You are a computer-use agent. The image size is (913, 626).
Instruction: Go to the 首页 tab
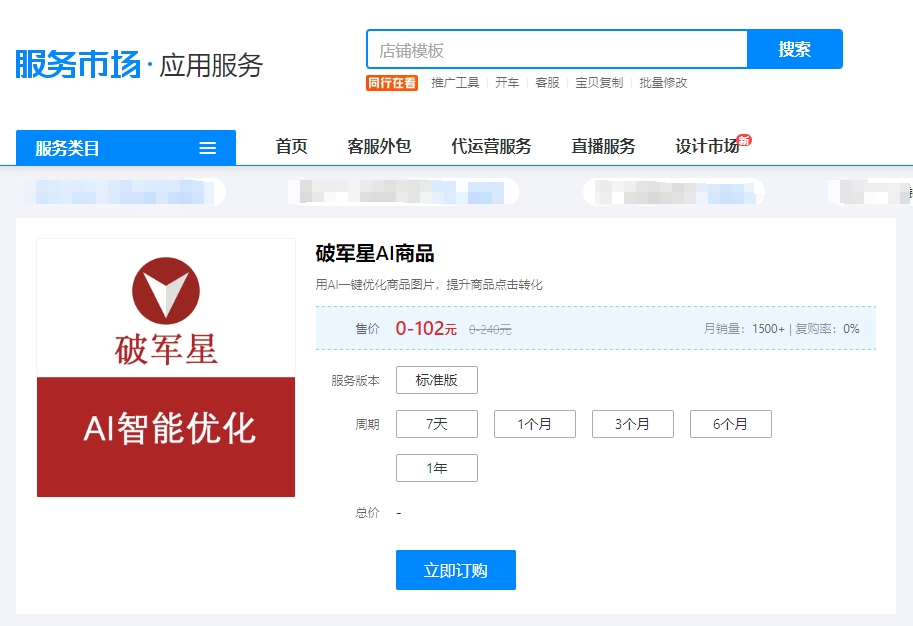[291, 146]
